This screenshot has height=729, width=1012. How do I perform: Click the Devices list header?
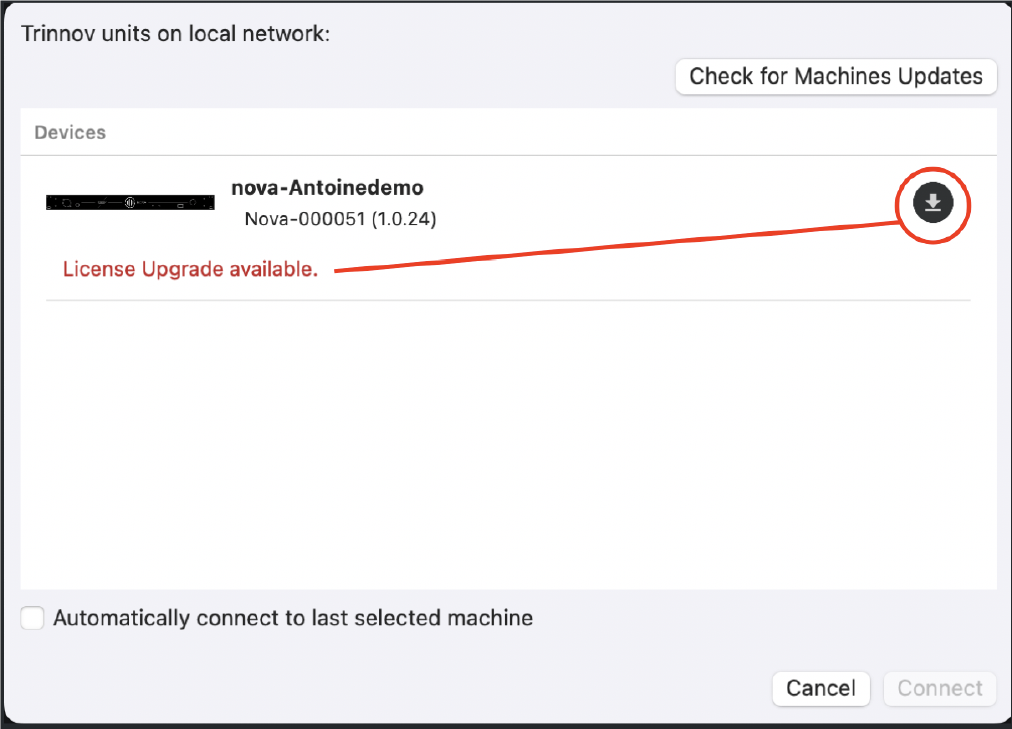[70, 132]
